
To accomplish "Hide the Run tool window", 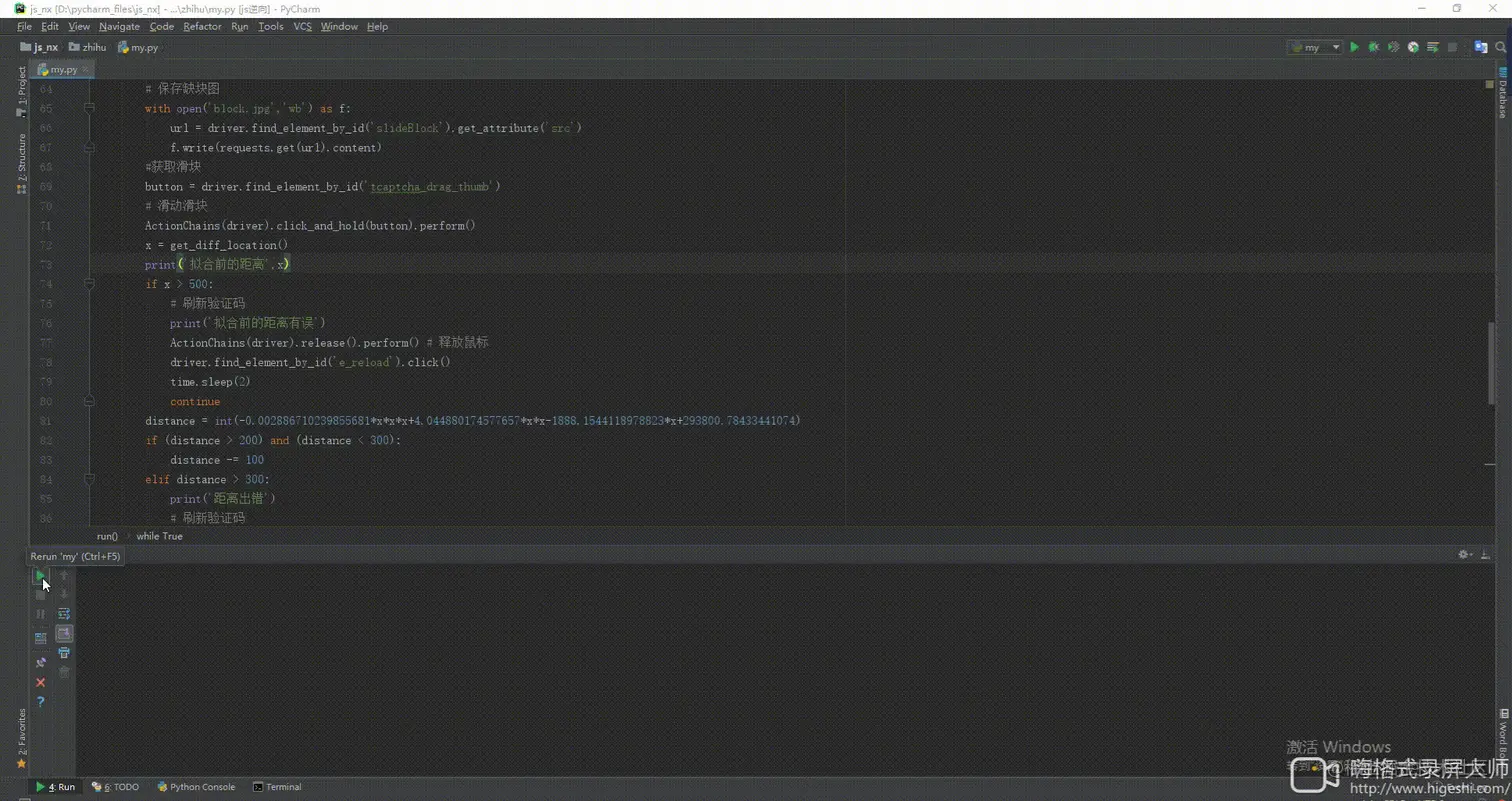I will coord(1483,554).
